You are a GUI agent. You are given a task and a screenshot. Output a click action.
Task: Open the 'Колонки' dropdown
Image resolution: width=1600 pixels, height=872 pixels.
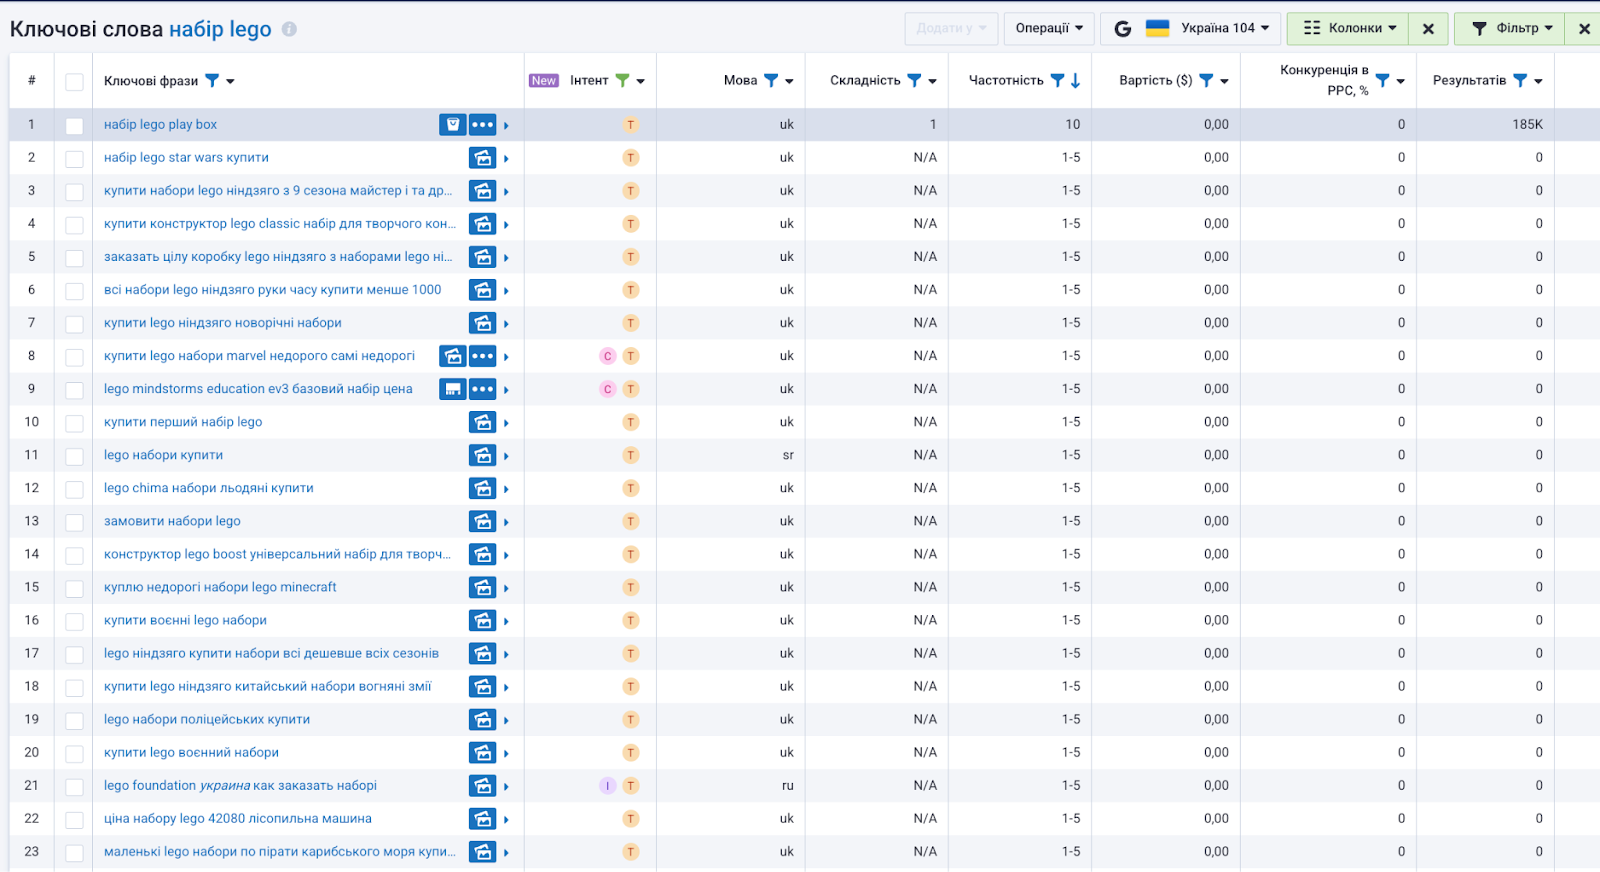click(x=1348, y=28)
